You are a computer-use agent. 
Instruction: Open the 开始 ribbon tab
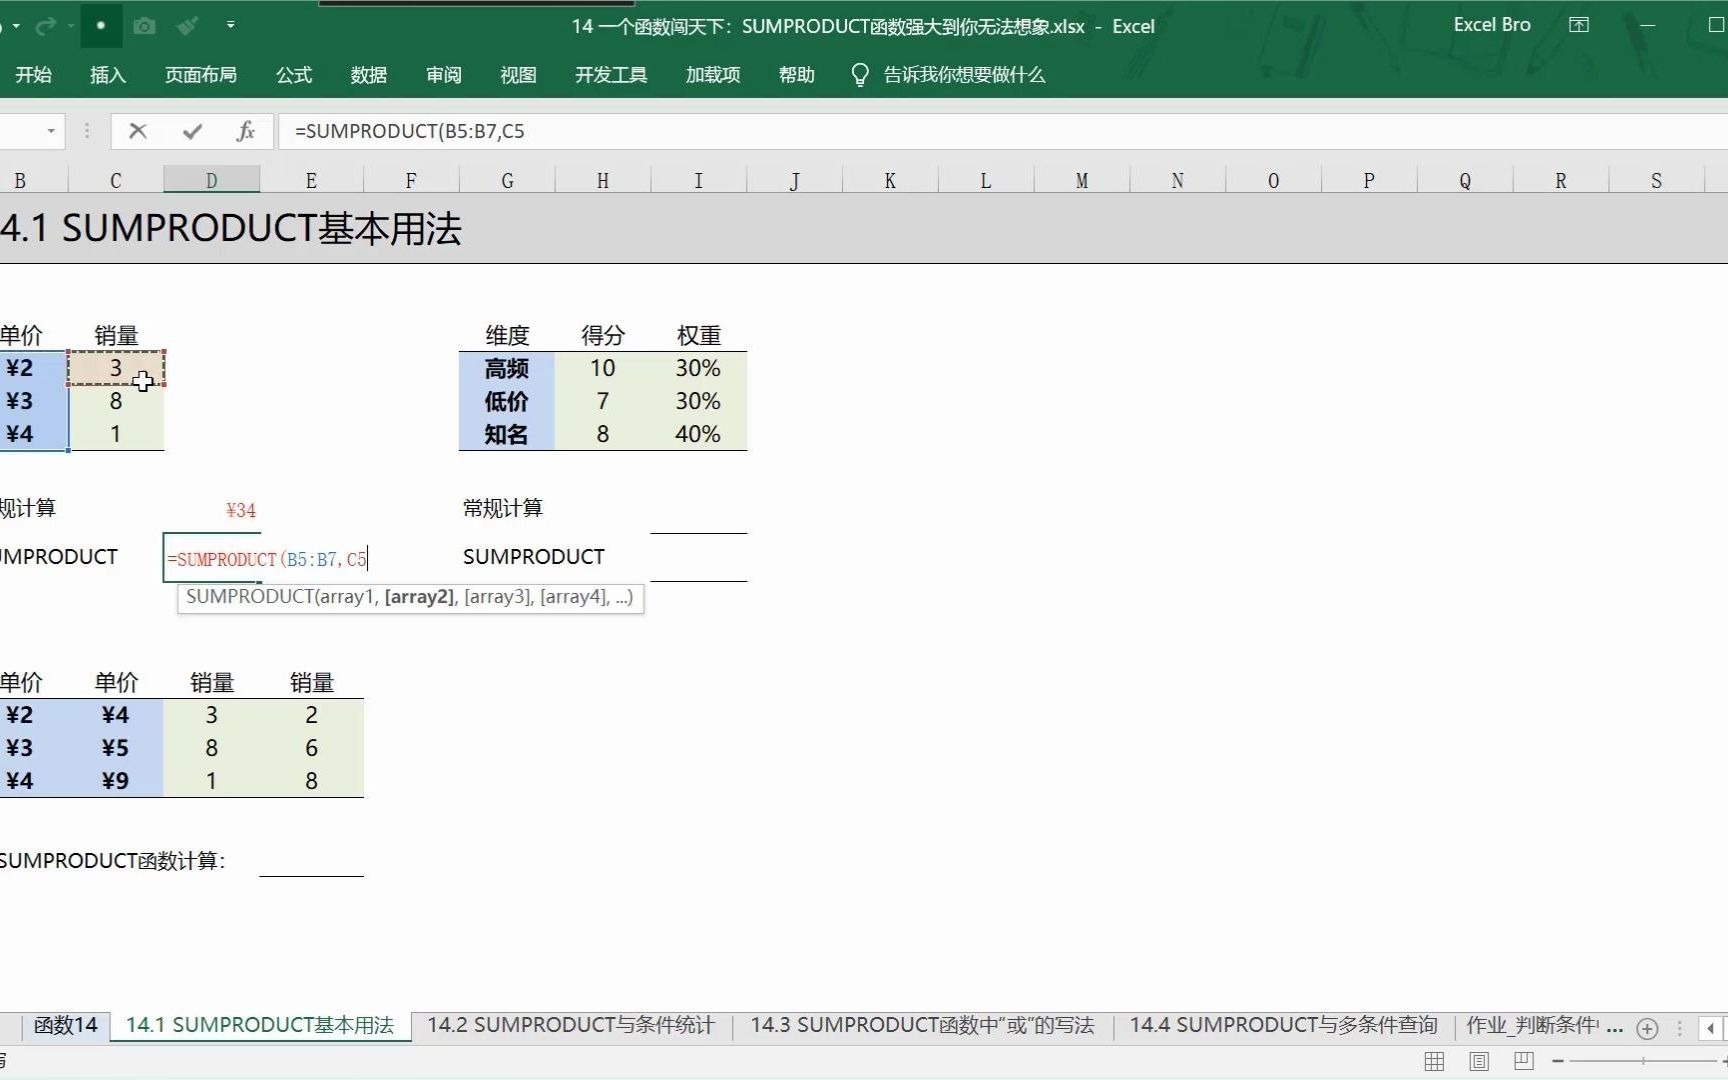[34, 75]
